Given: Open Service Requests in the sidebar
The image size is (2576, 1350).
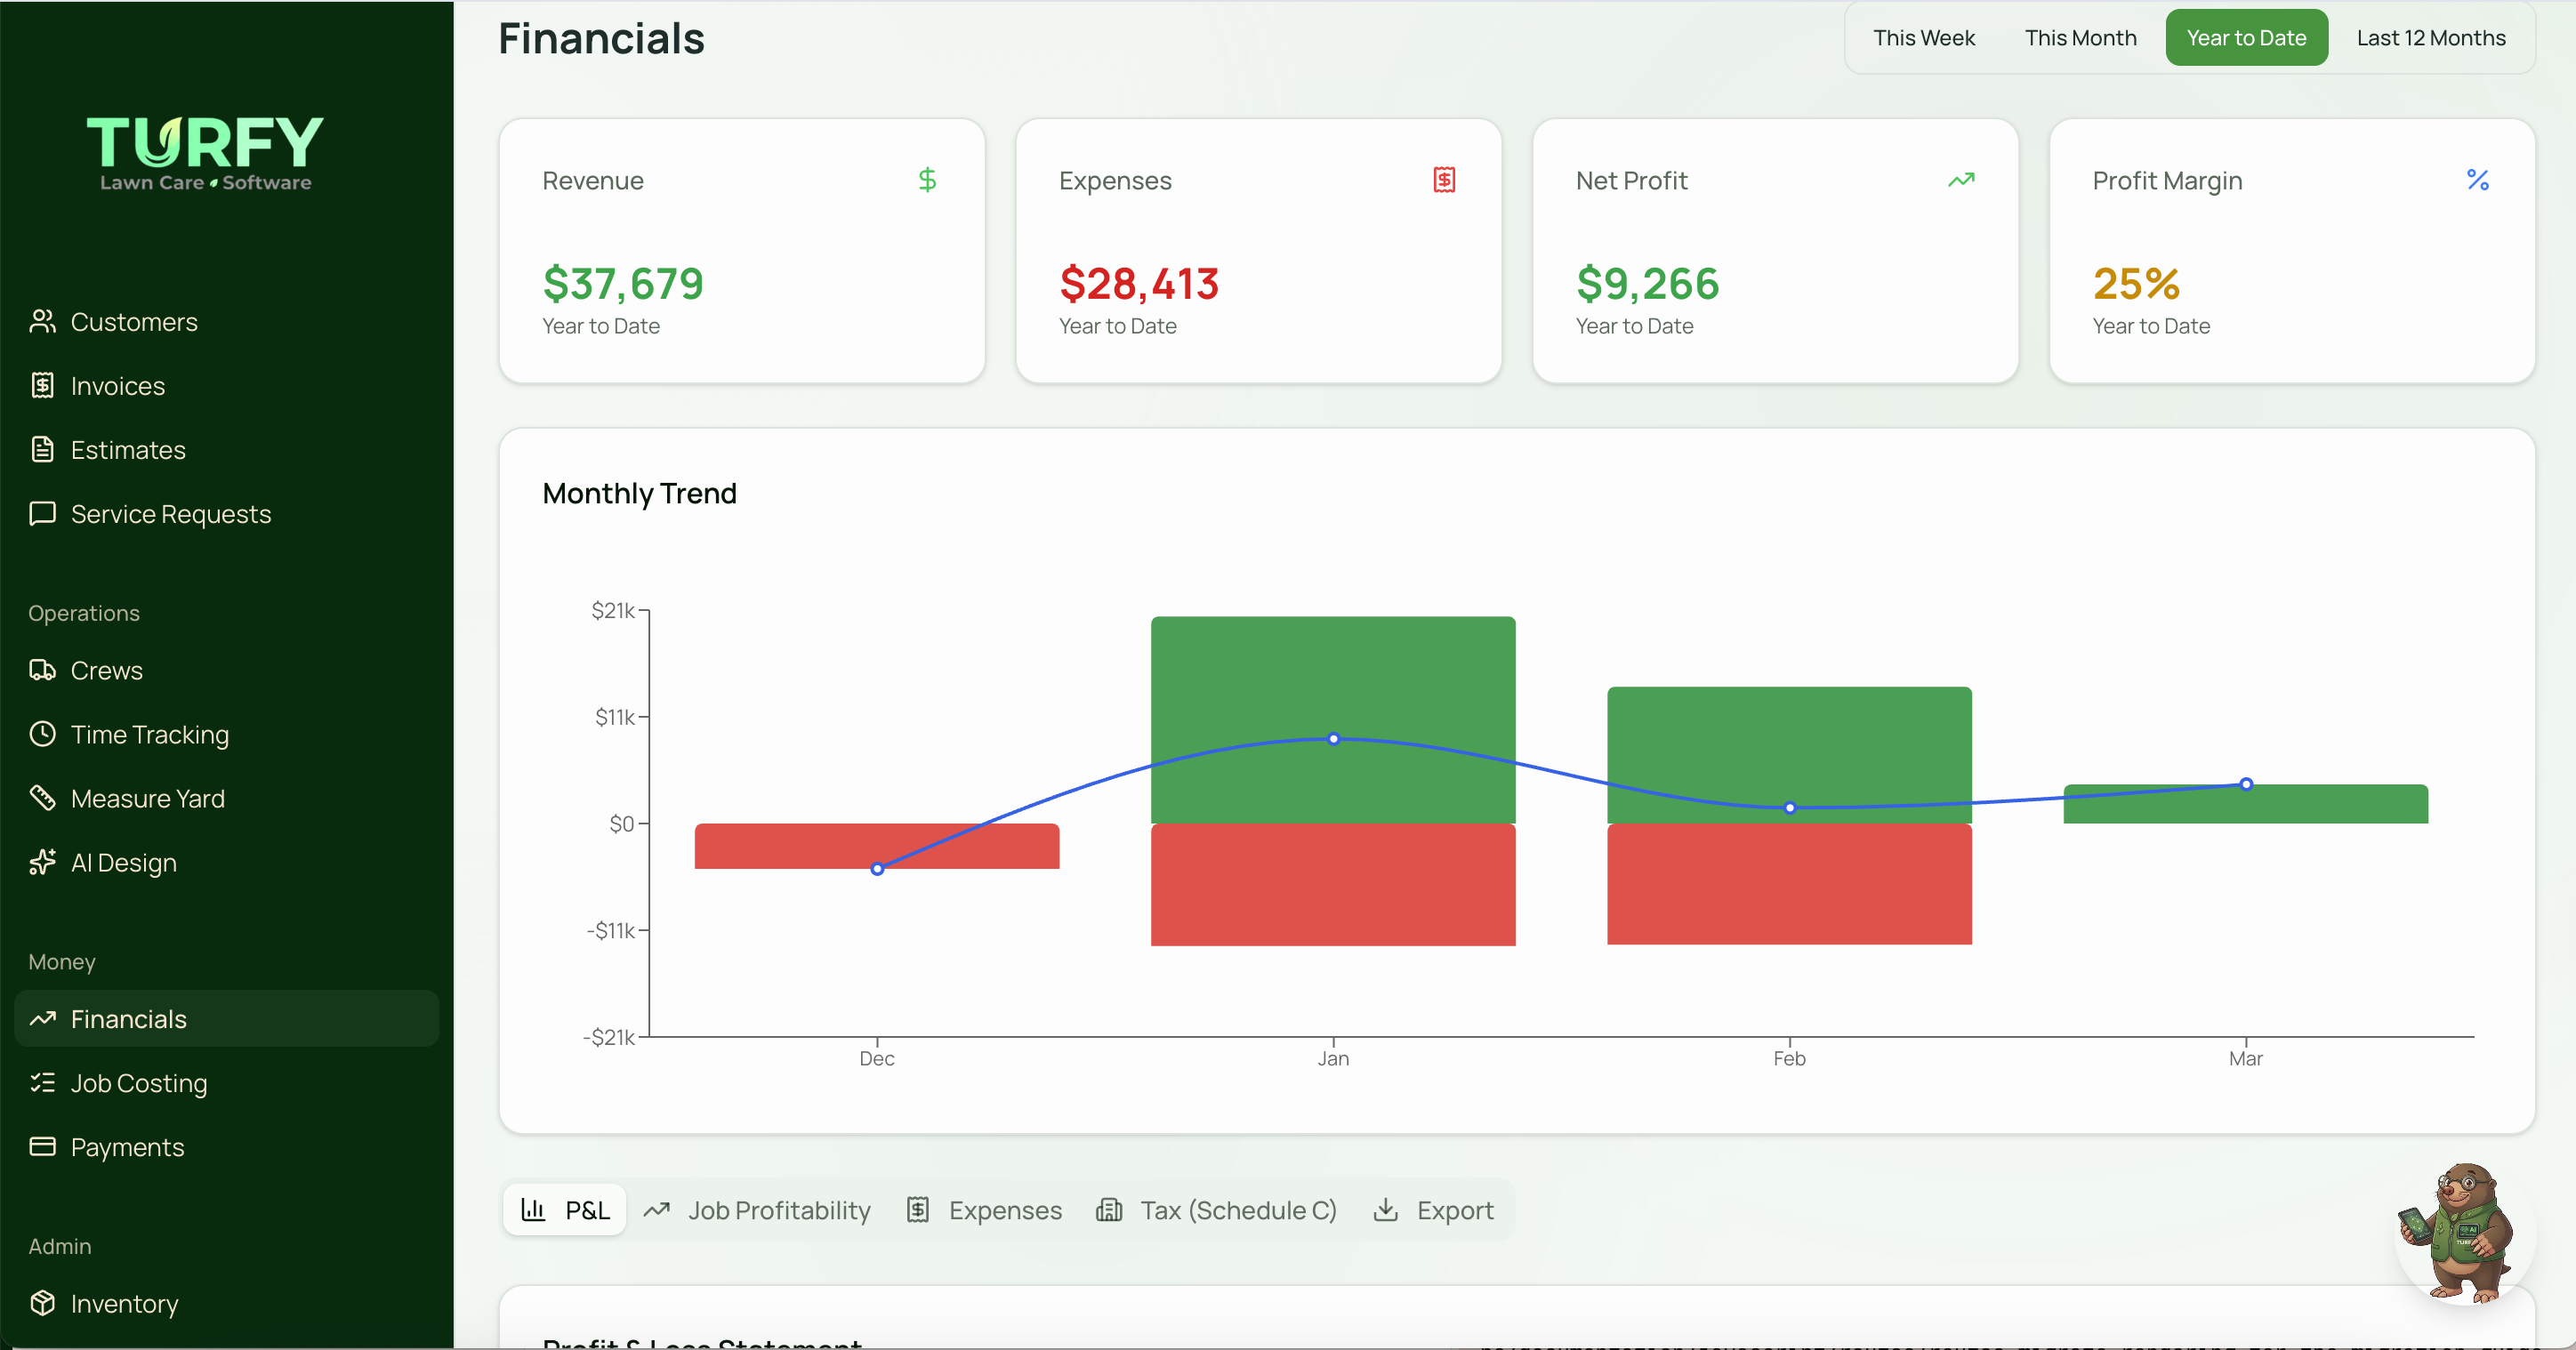Looking at the screenshot, I should (227, 513).
